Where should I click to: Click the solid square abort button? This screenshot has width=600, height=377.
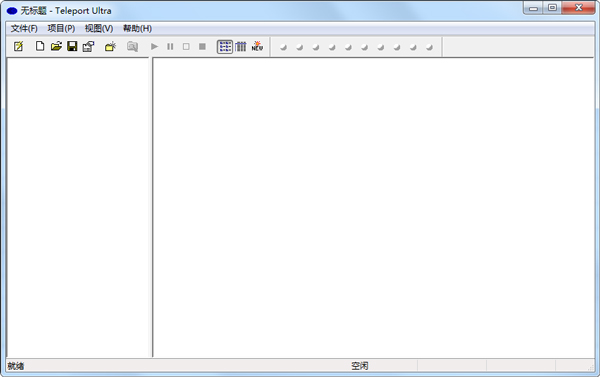[202, 46]
